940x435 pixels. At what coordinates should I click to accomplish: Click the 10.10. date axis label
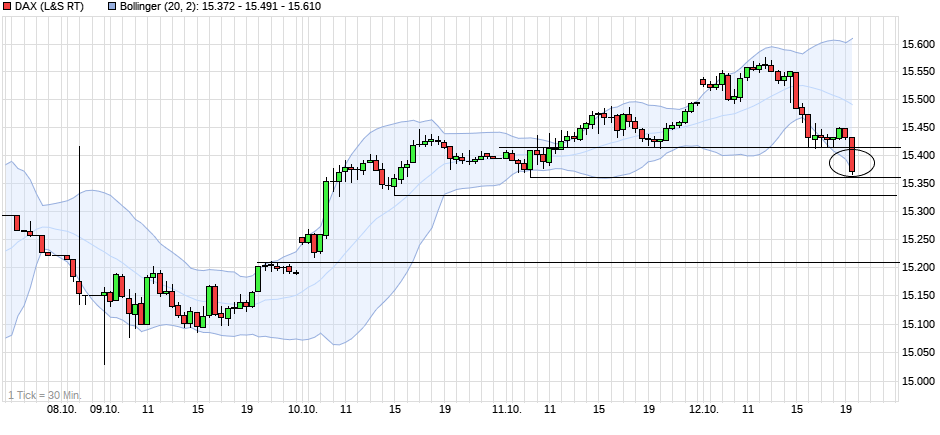click(x=303, y=410)
